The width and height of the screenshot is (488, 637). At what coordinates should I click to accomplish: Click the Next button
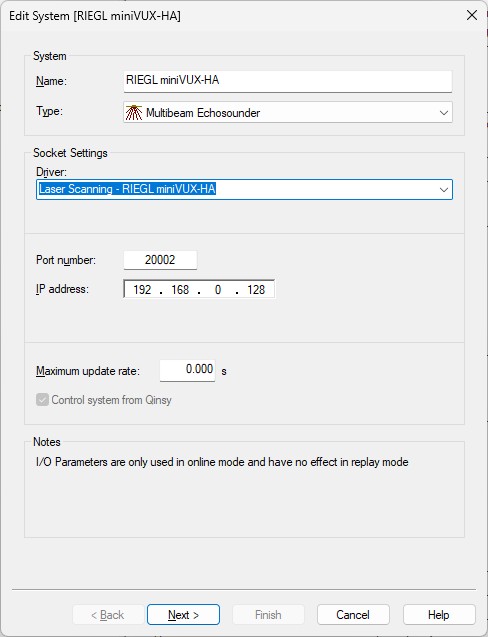[x=183, y=615]
